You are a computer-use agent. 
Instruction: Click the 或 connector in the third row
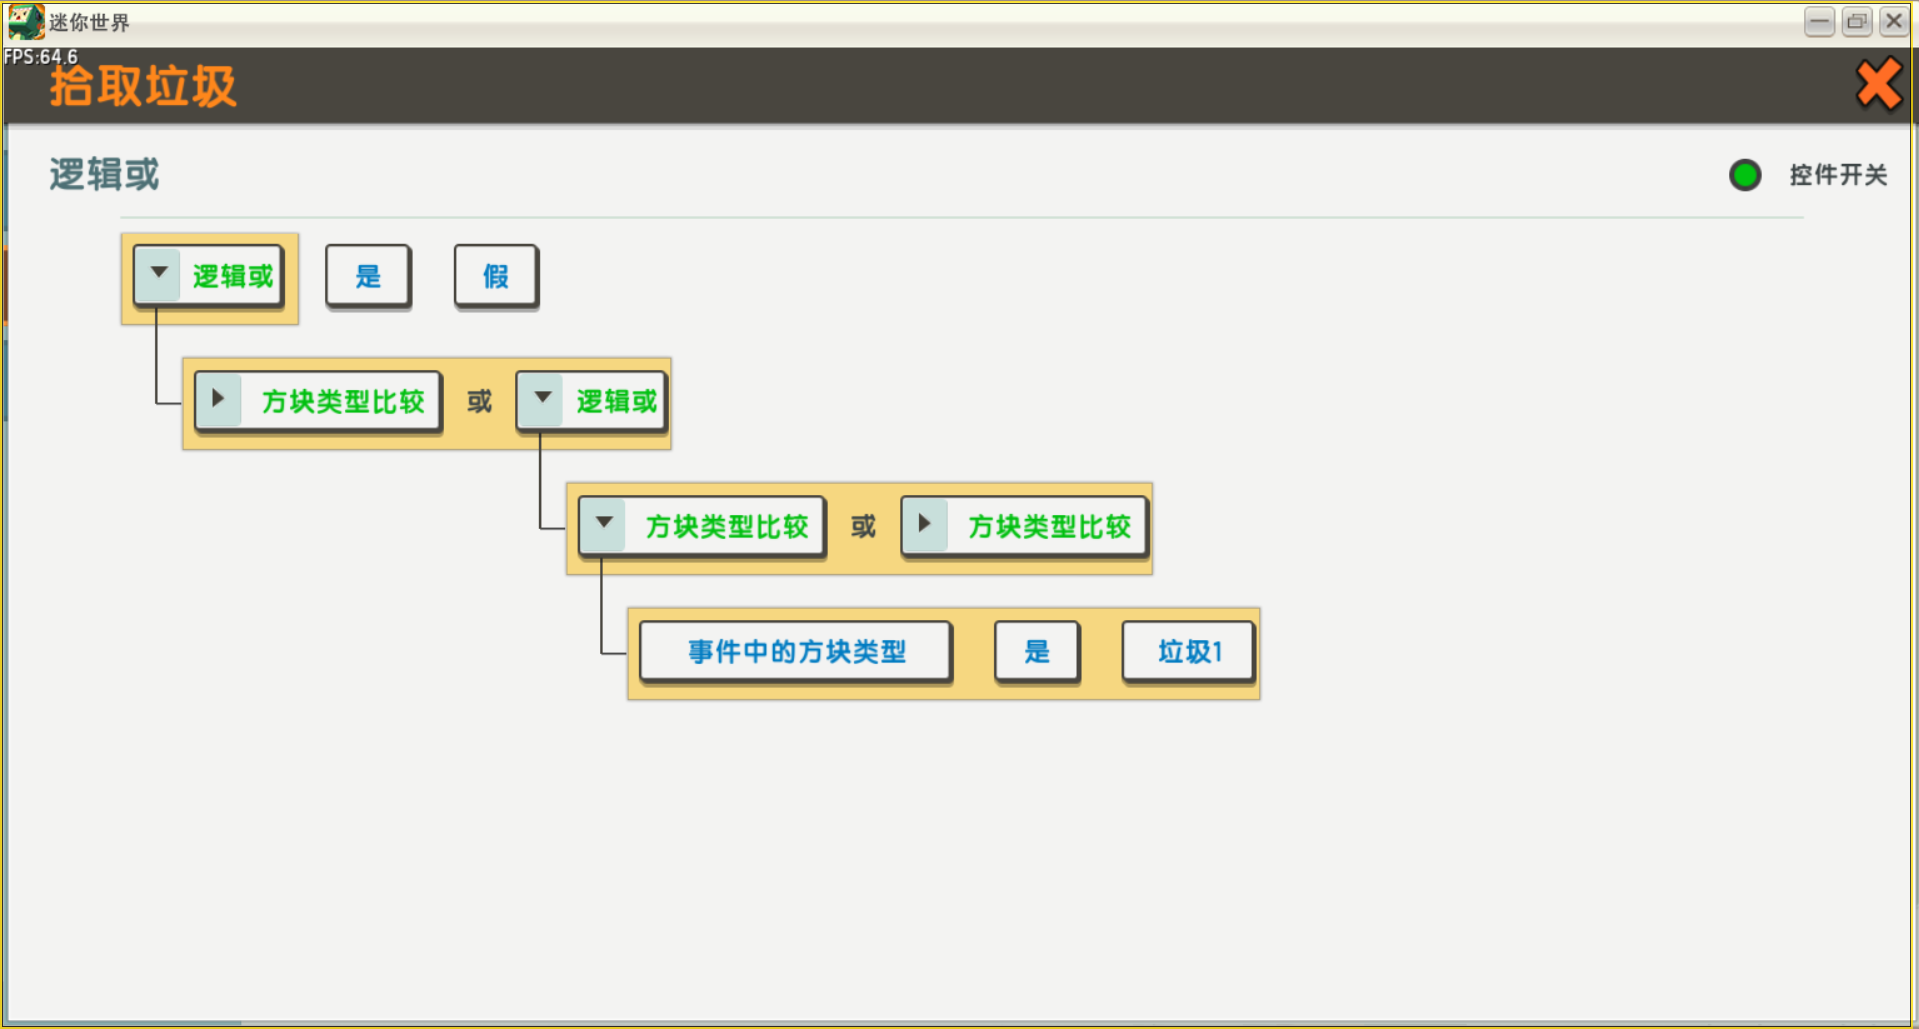(863, 527)
